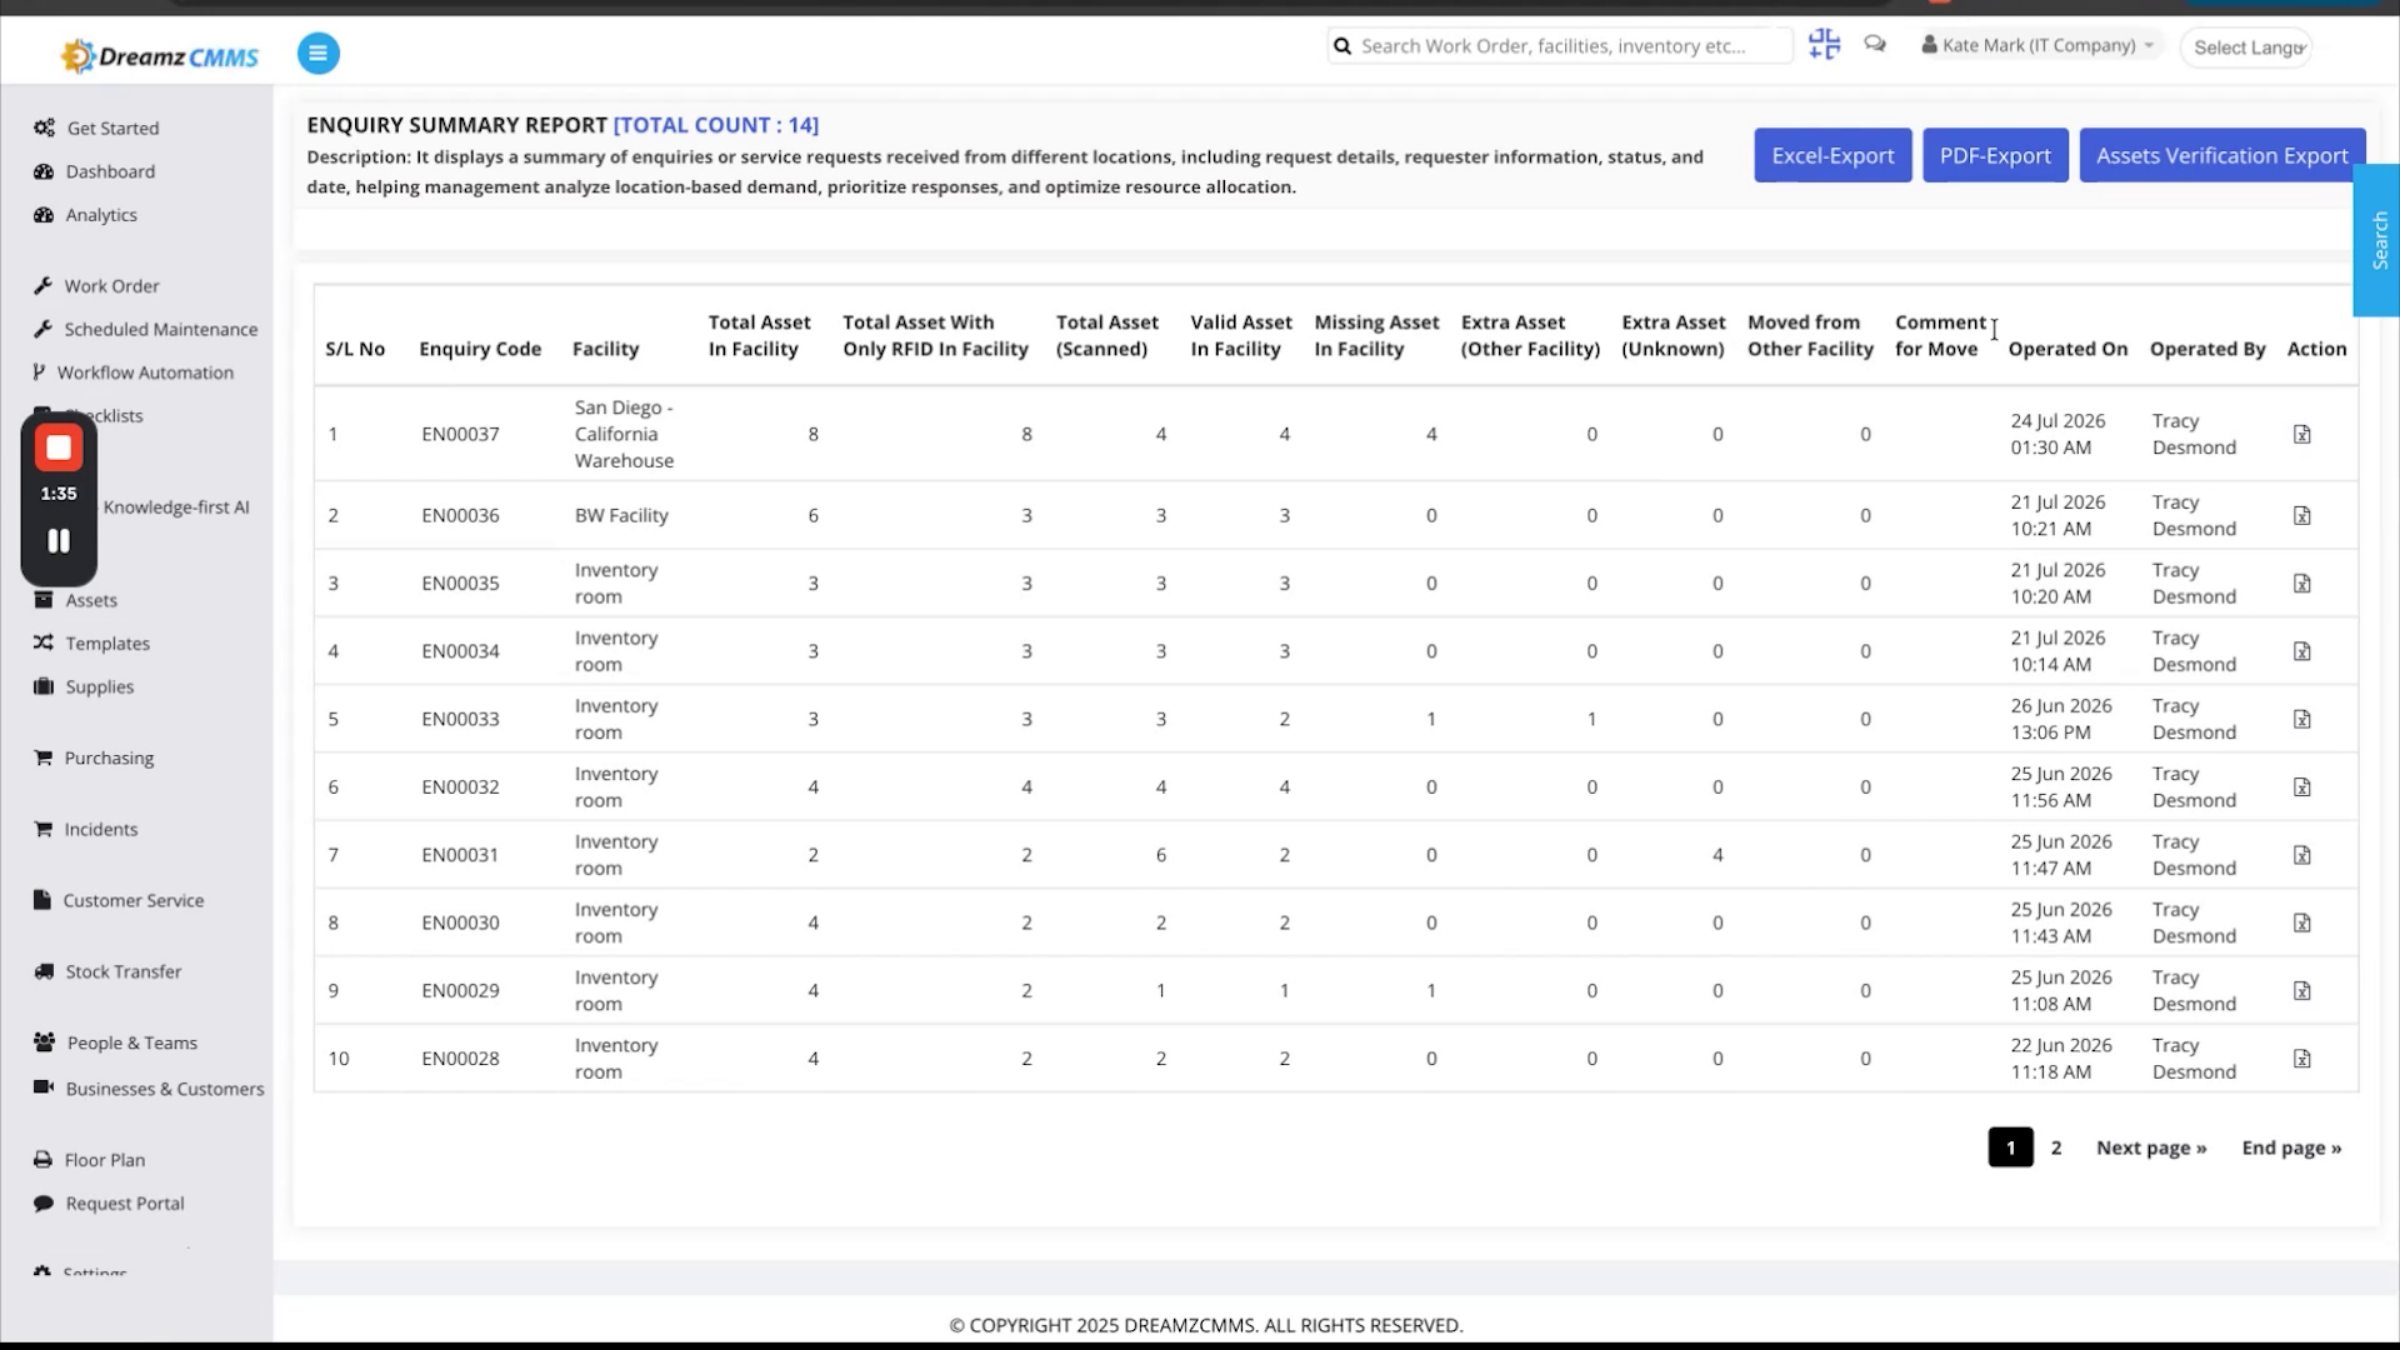Click the People & Teams group icon
Image resolution: width=2400 pixels, height=1350 pixels.
(x=44, y=1042)
